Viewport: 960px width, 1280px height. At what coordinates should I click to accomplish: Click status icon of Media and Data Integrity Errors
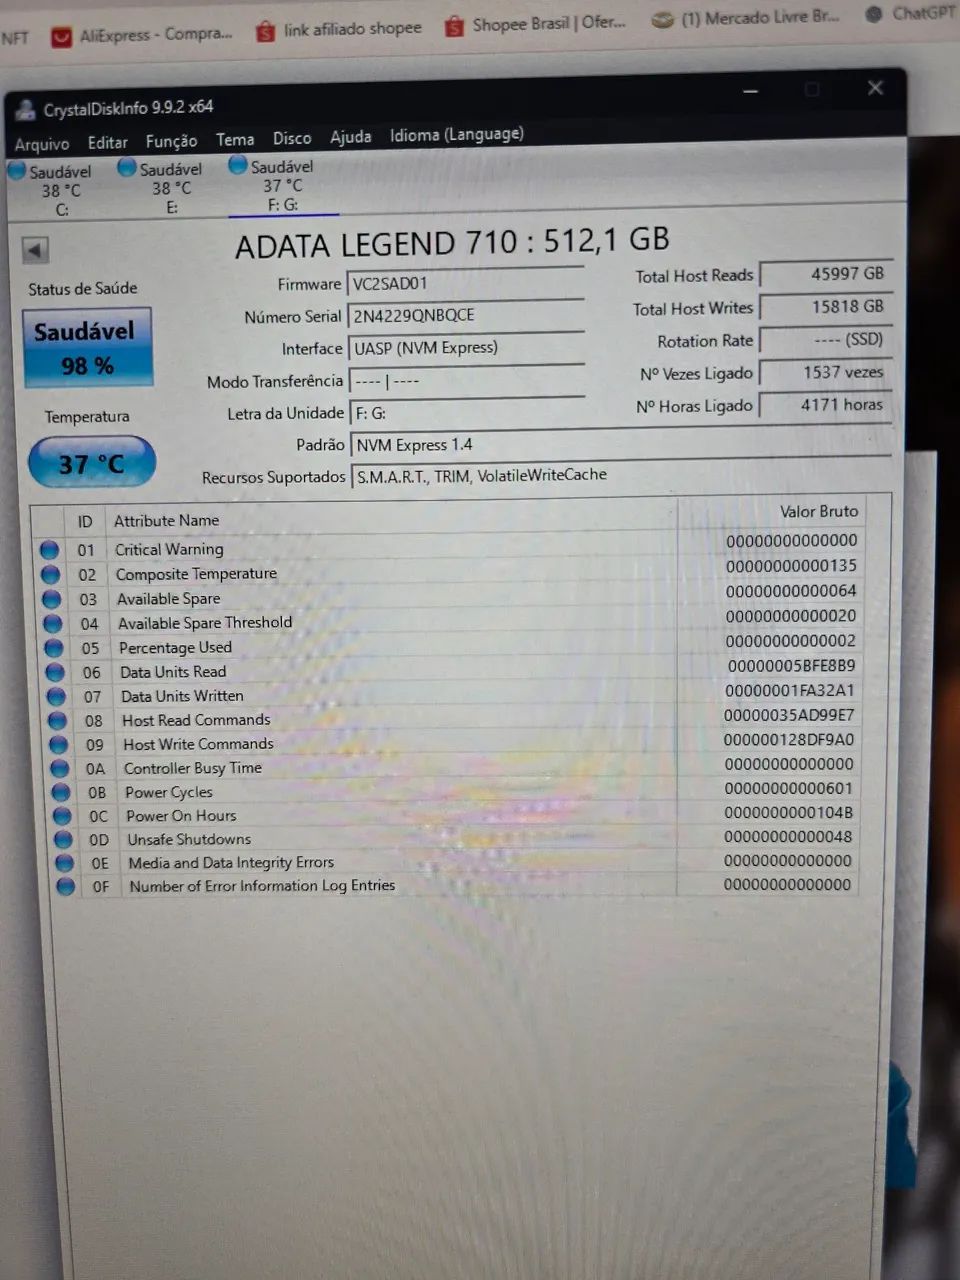(64, 863)
